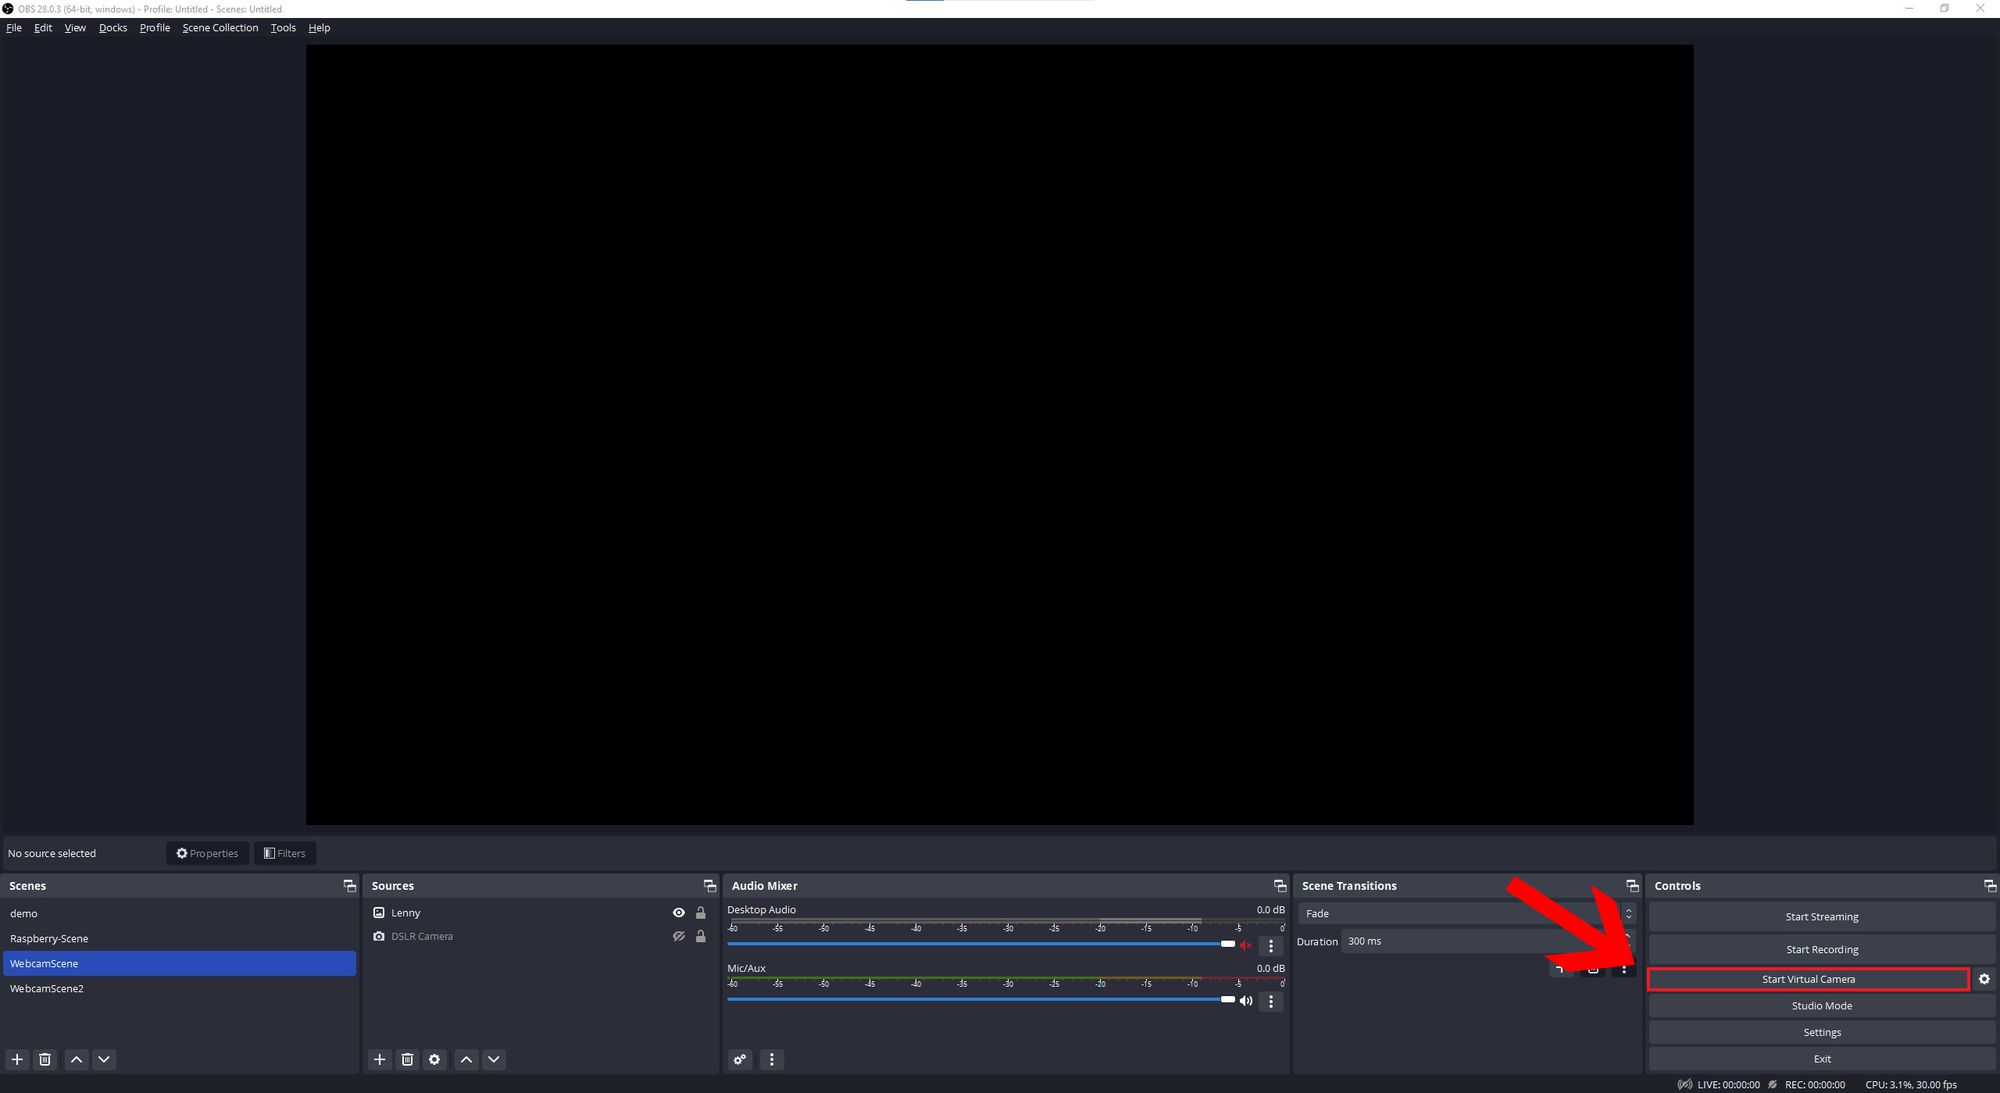Open Mic/Aux three-dot options menu

(x=1271, y=1001)
